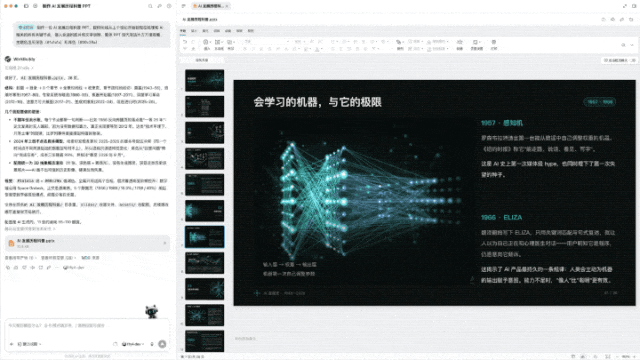
Task: Select the fourth slide thumbnail
Action: coord(204,158)
